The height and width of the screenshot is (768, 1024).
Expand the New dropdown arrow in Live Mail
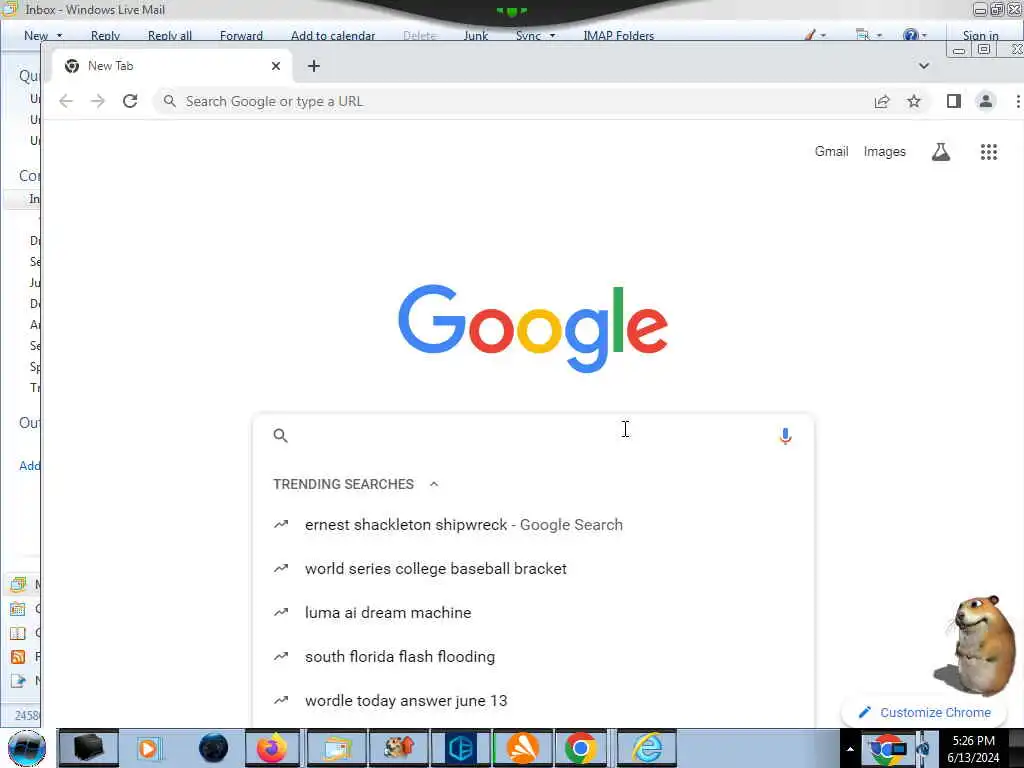click(x=59, y=36)
